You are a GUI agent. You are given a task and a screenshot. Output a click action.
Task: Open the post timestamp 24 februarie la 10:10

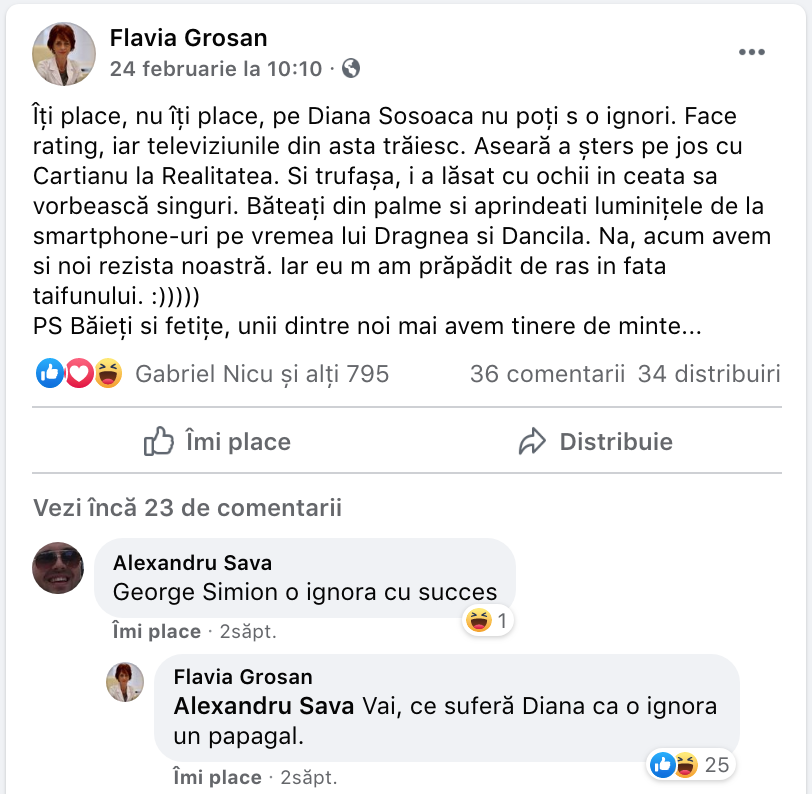(x=216, y=69)
